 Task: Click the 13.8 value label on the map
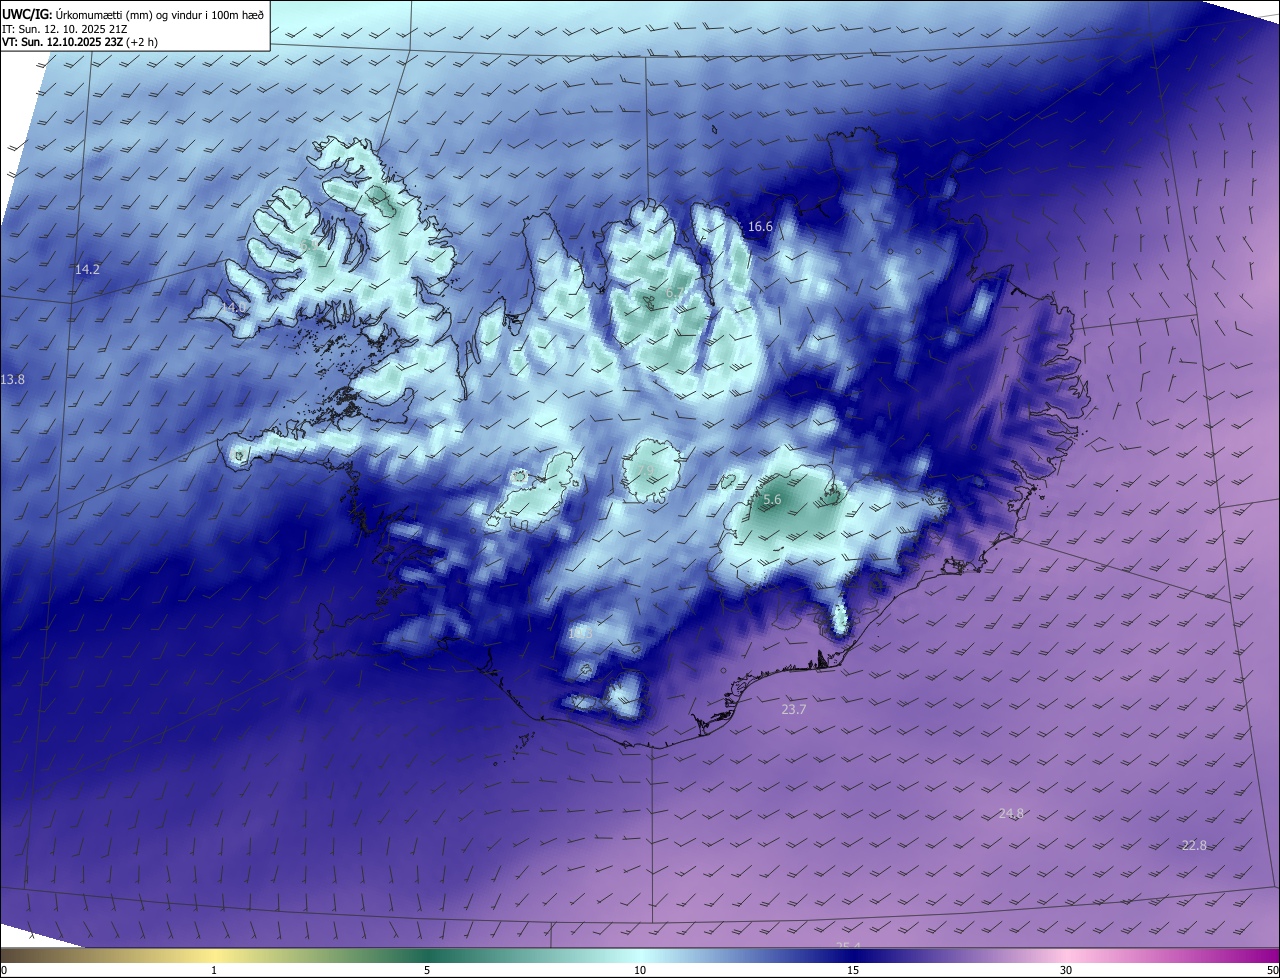click(12, 379)
